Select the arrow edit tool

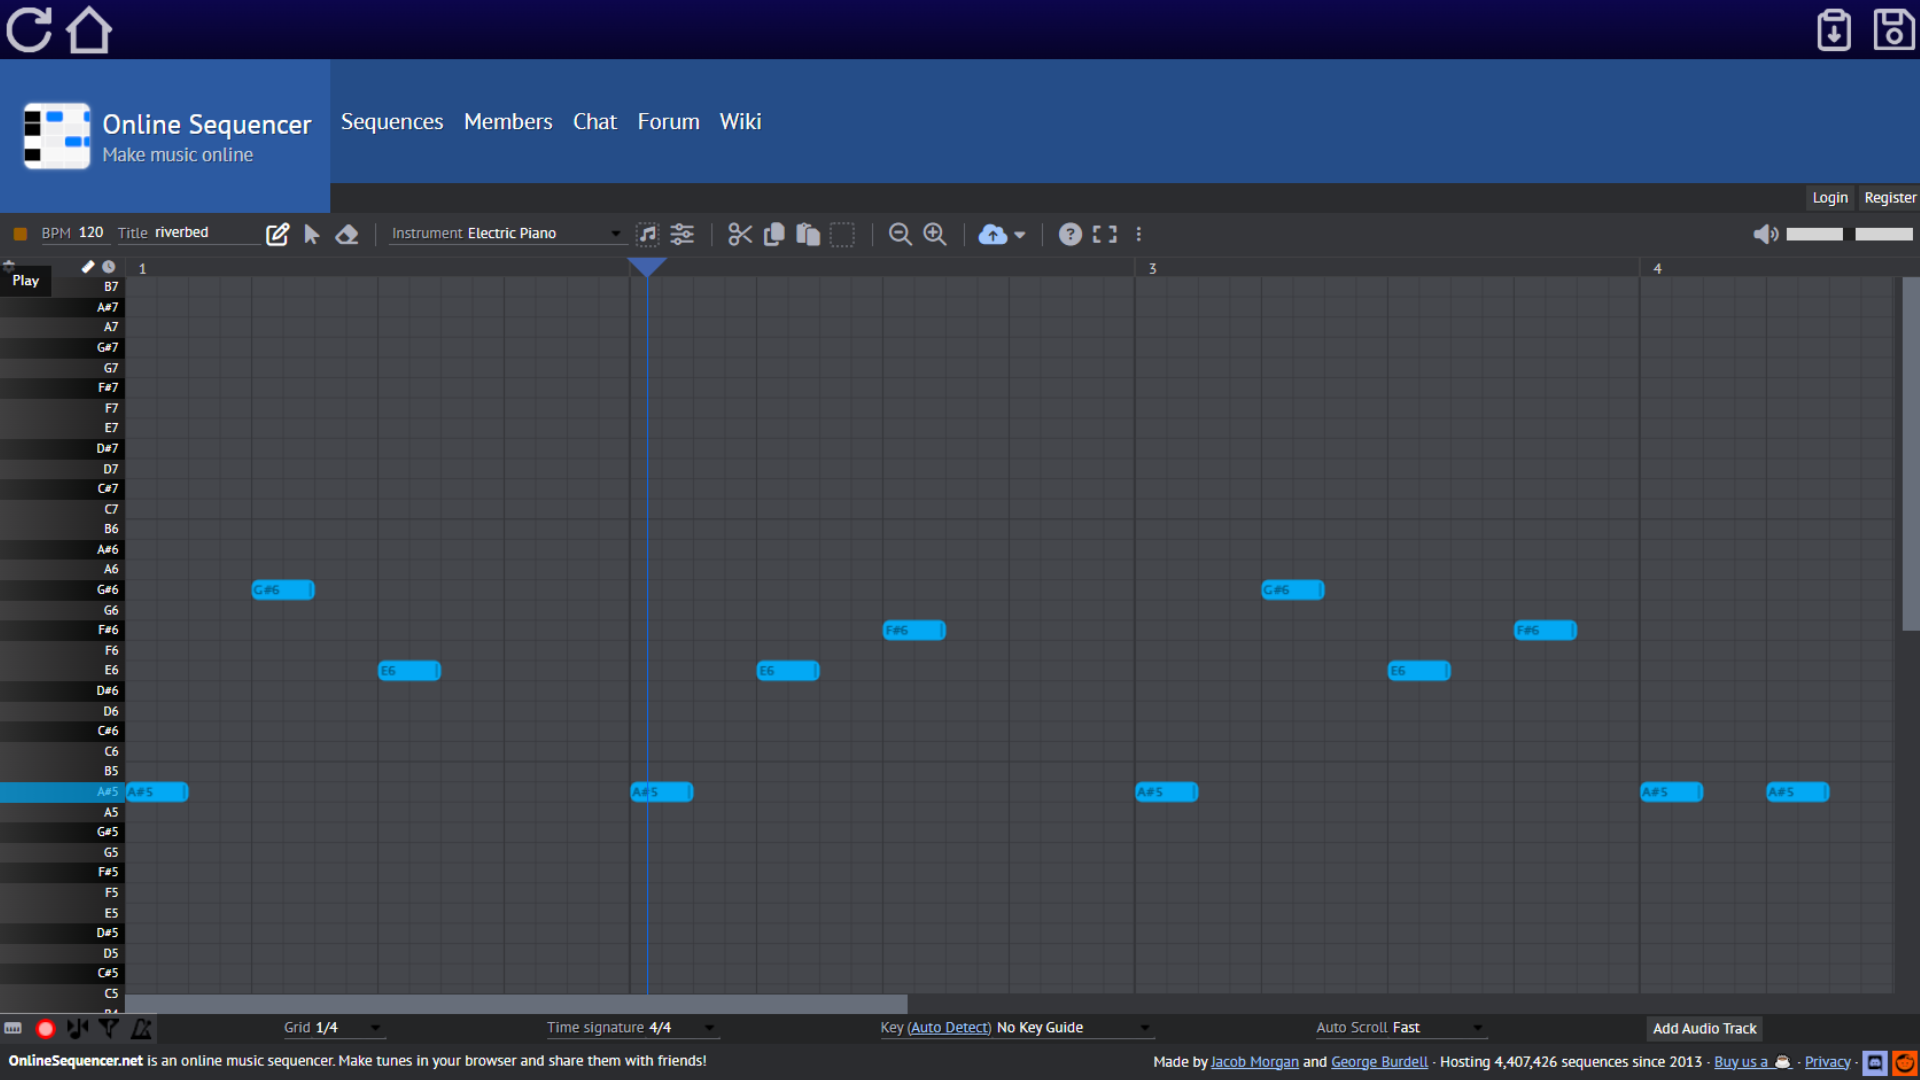click(312, 234)
